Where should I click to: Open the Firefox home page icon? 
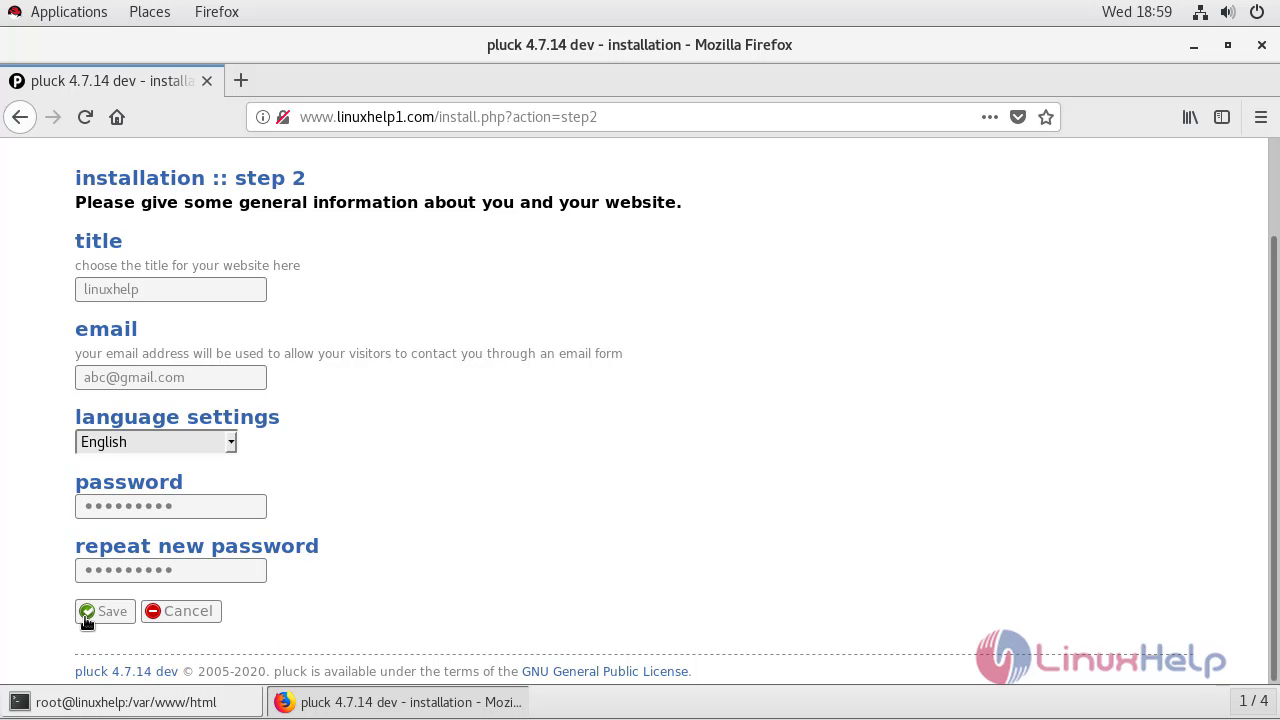click(x=117, y=117)
